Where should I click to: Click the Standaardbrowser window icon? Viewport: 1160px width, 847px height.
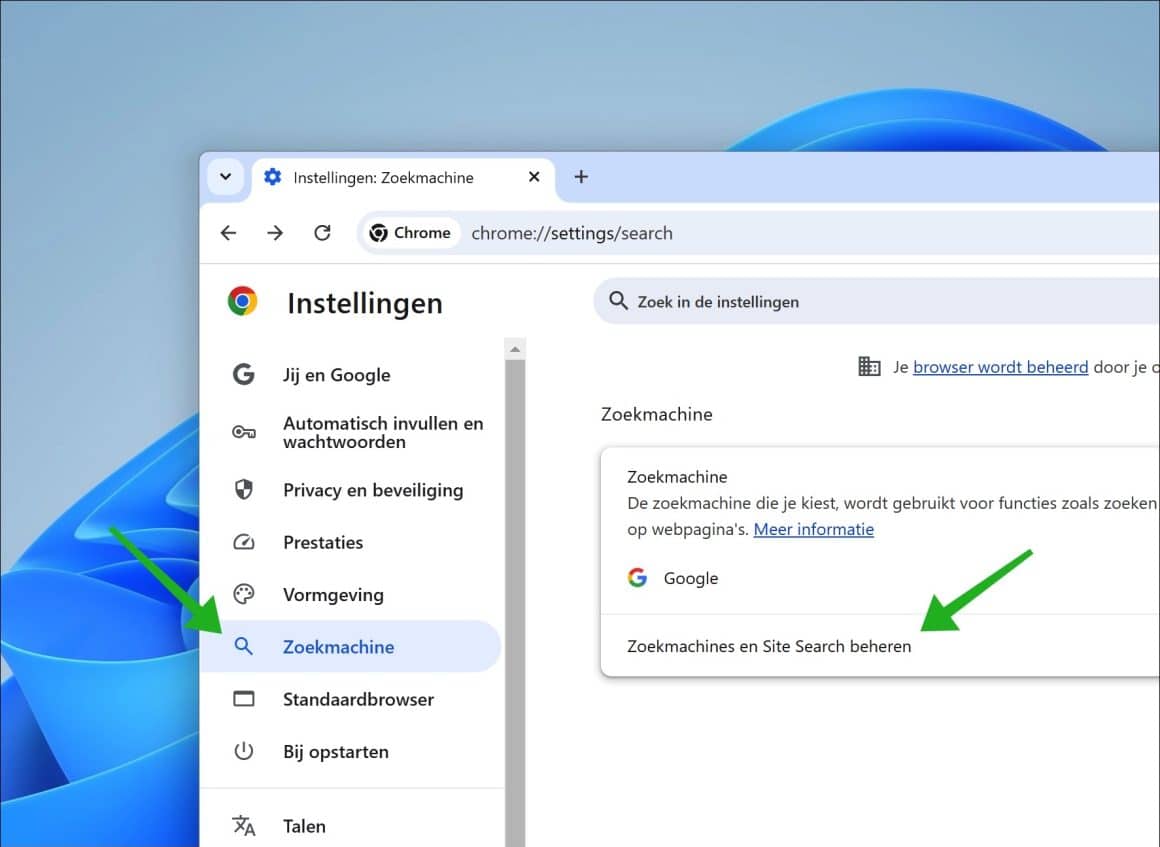244,699
